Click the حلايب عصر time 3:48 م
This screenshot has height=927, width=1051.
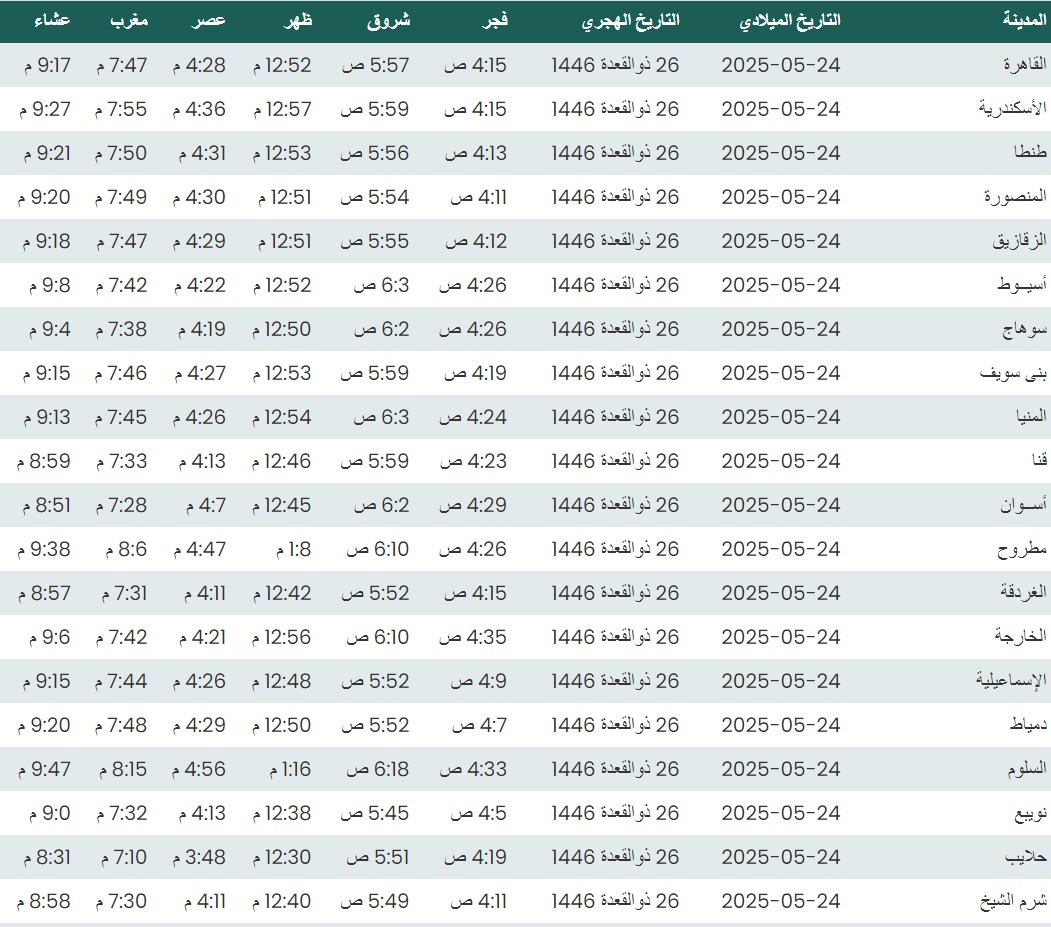pos(205,857)
